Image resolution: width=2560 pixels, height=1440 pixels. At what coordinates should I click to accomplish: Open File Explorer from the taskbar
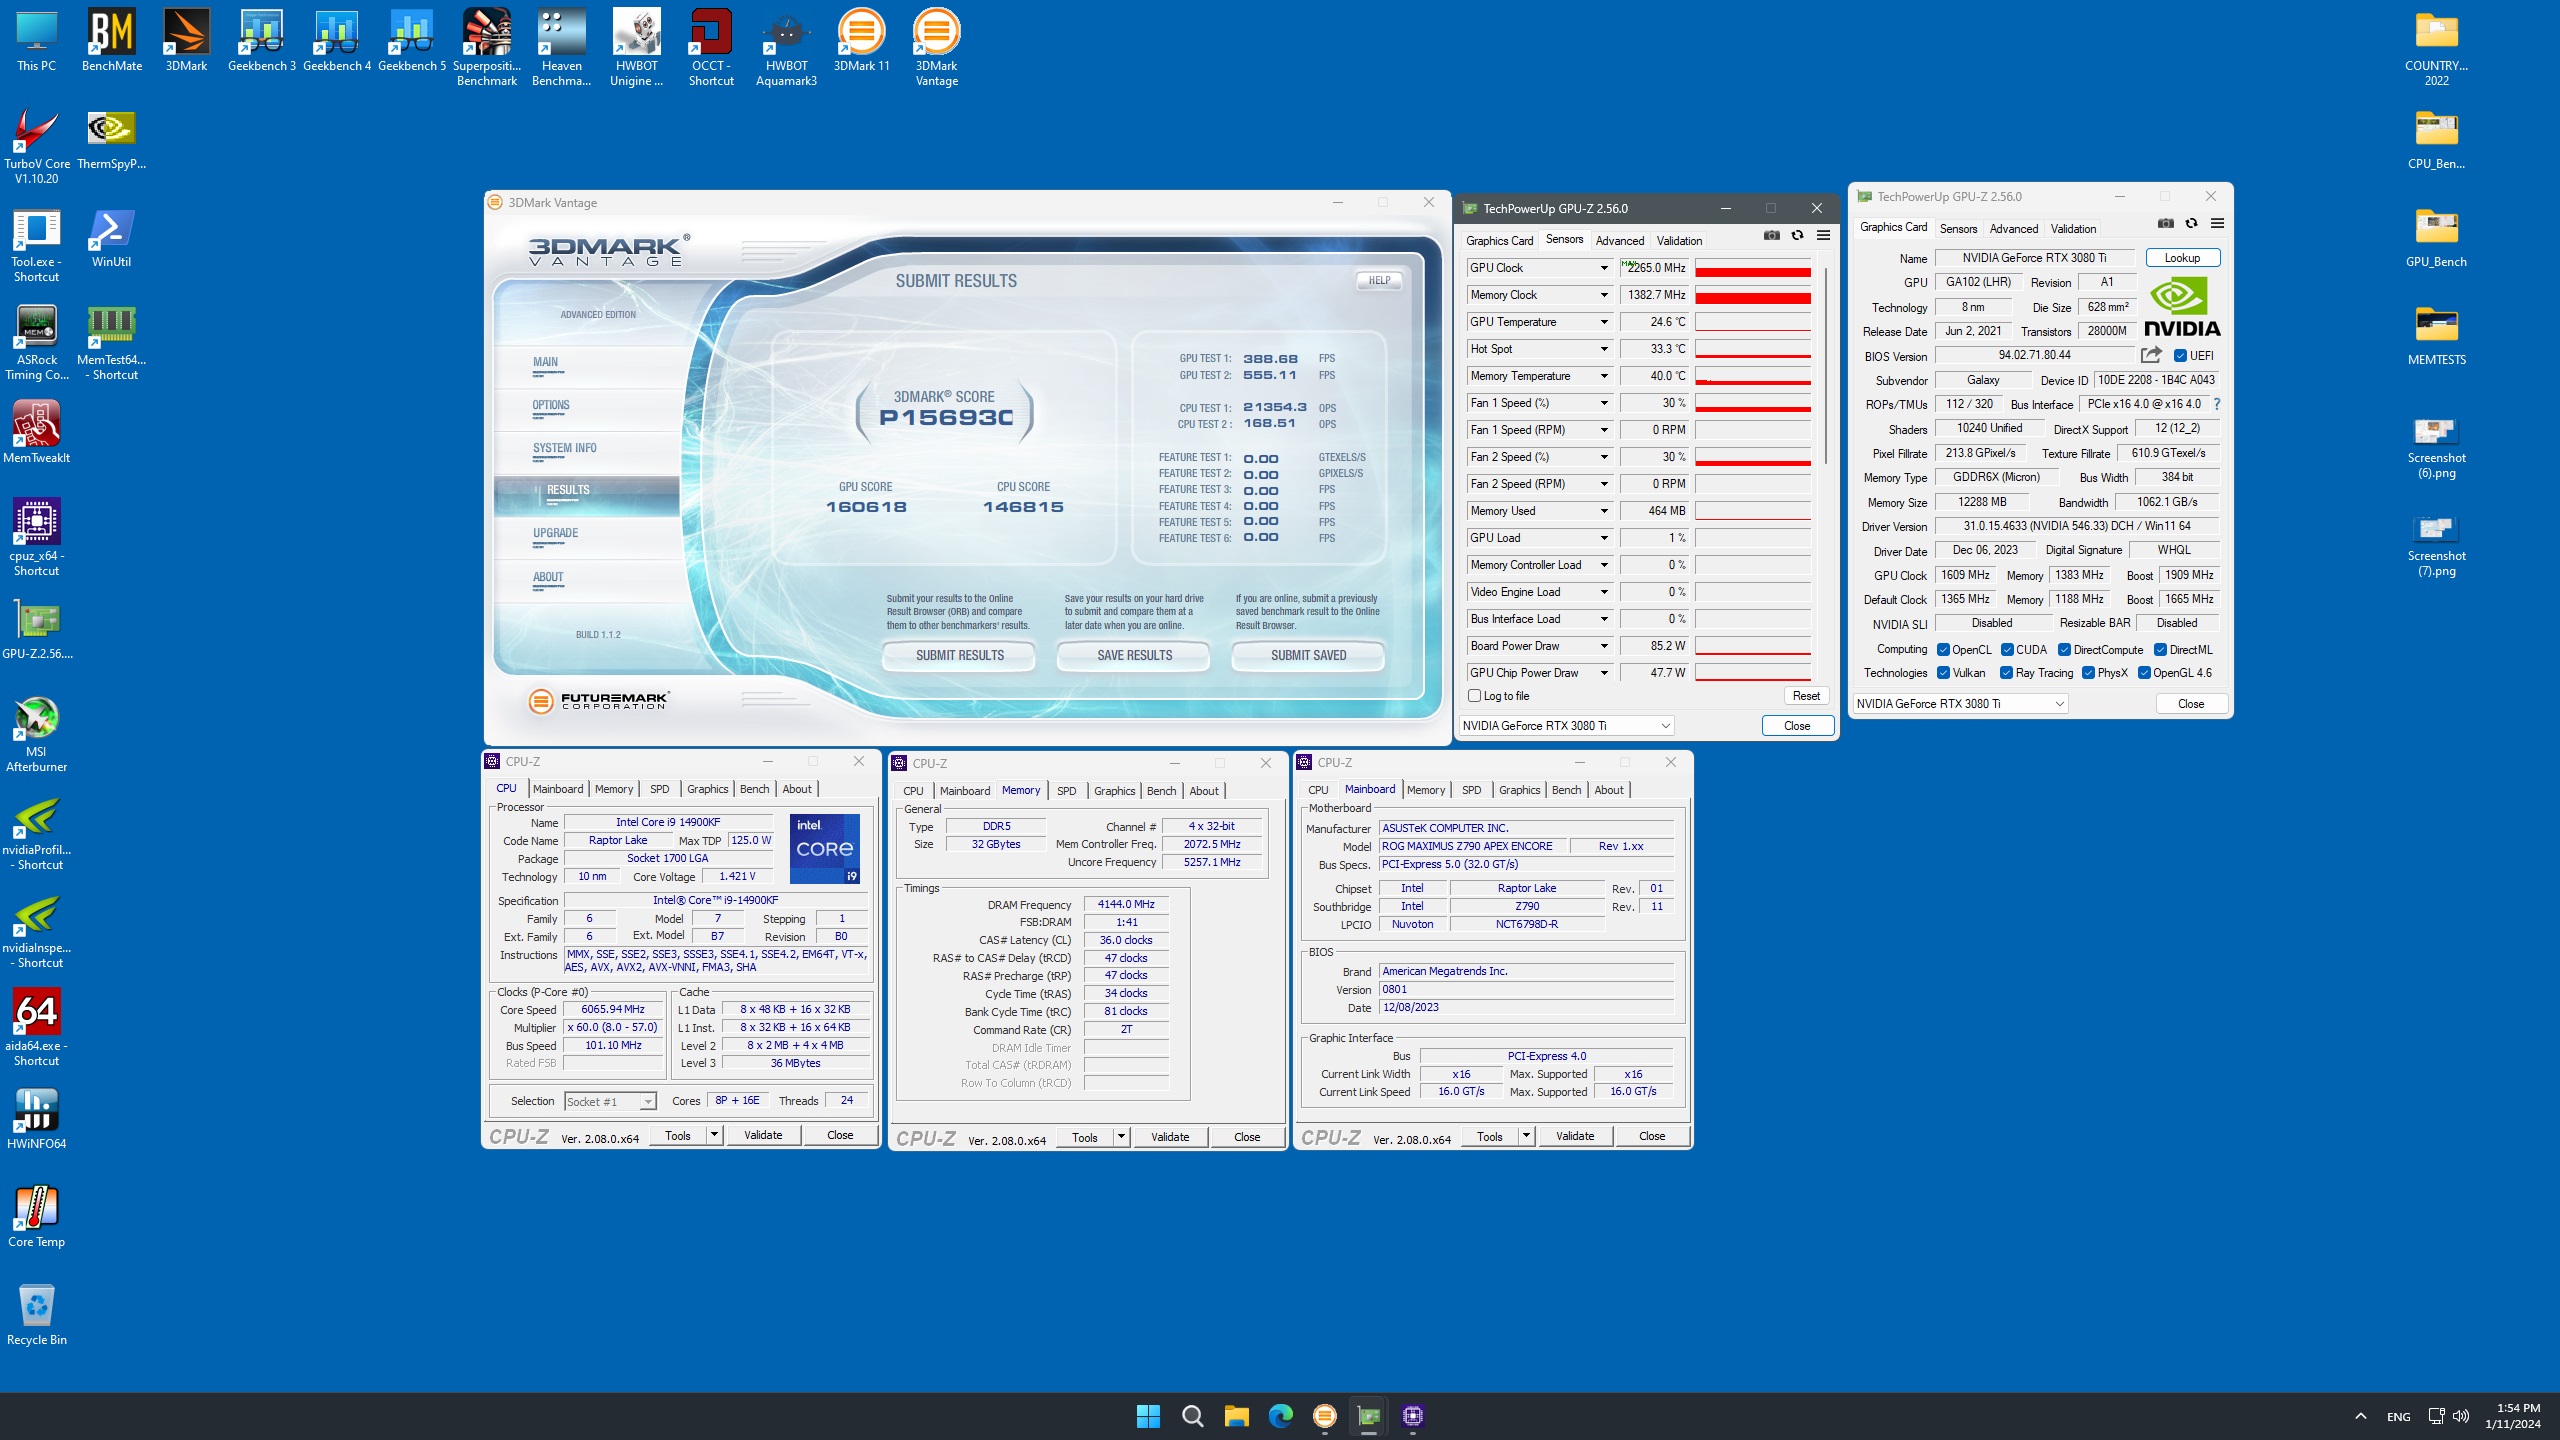pyautogui.click(x=1236, y=1416)
